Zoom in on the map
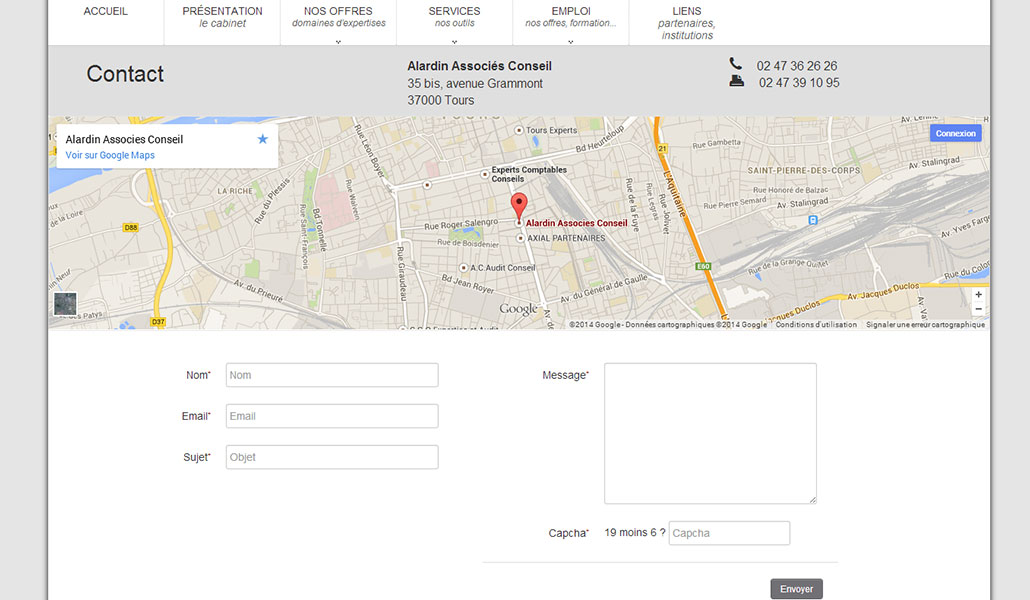Screen dimensions: 1030x600 (978, 295)
